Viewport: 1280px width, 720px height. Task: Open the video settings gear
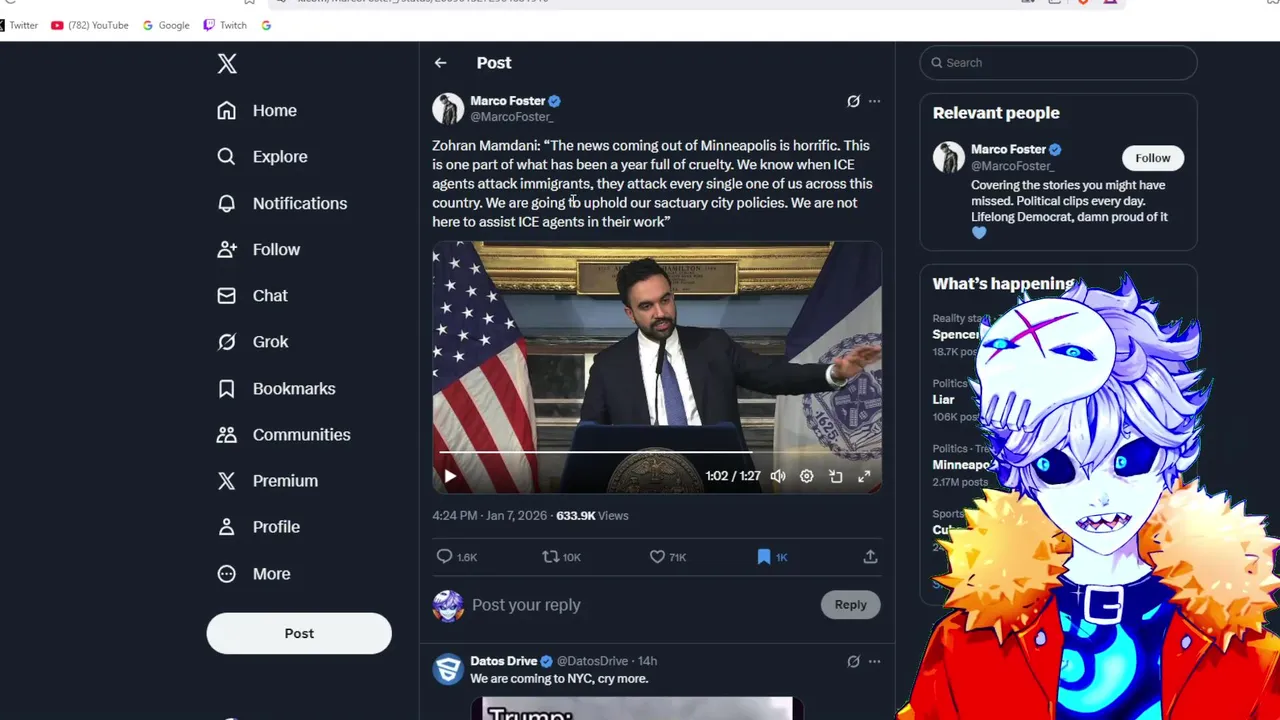pyautogui.click(x=807, y=477)
